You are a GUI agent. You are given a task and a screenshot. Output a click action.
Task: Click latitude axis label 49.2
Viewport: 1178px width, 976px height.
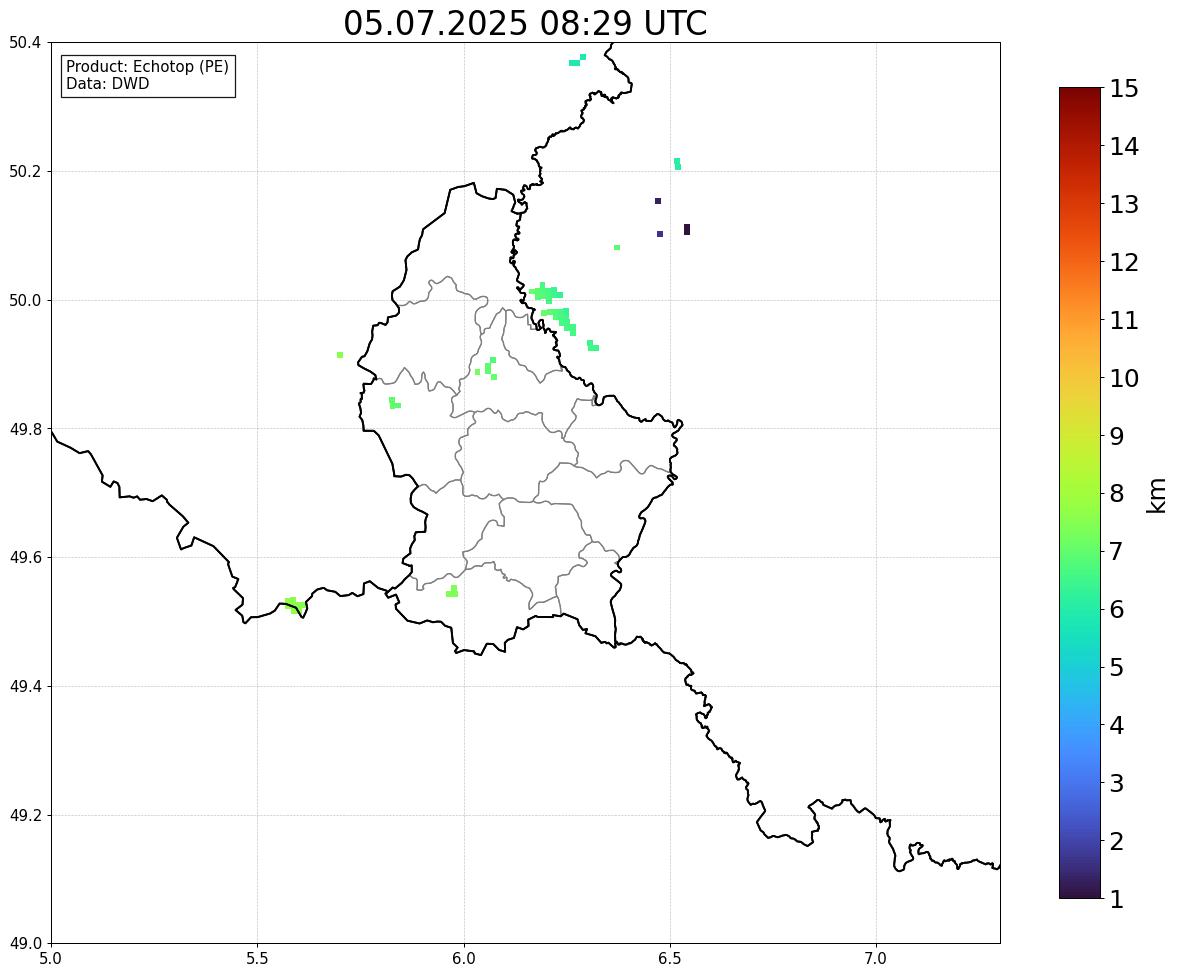[x=25, y=815]
